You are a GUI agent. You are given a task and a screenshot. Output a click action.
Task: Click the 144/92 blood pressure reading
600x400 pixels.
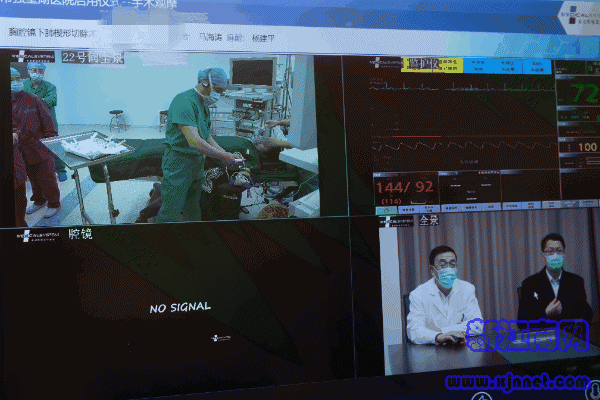(x=403, y=185)
